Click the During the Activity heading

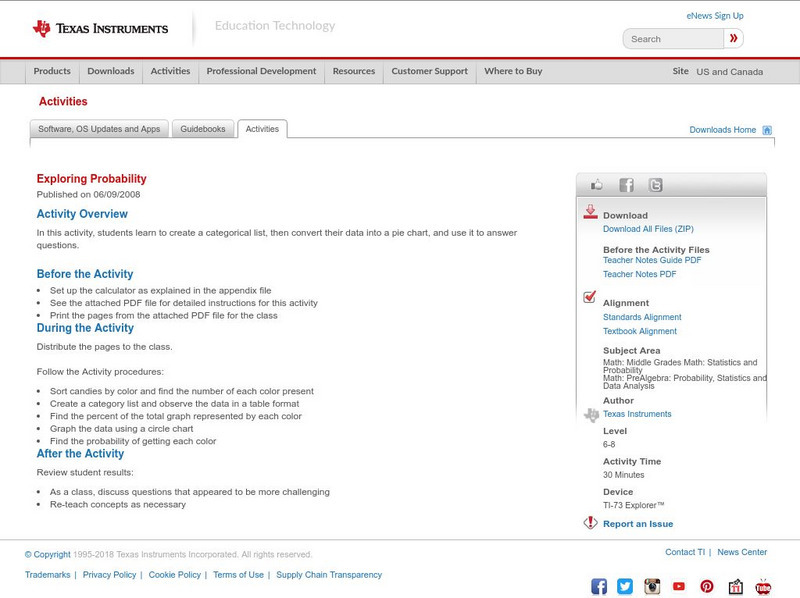tap(85, 328)
